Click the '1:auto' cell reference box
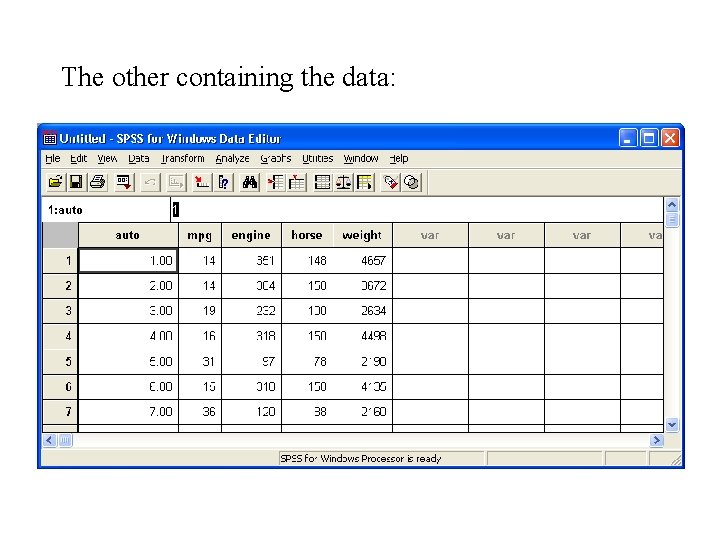 (x=106, y=210)
